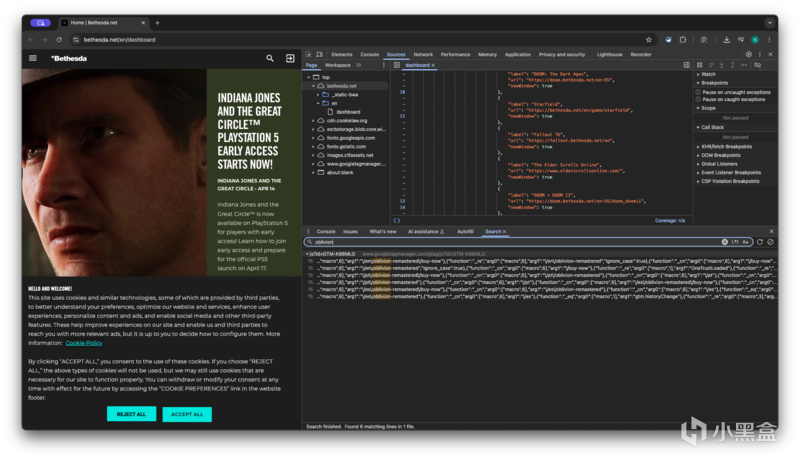
Task: Click the ACCEPT ALL cookies button
Action: tap(187, 415)
